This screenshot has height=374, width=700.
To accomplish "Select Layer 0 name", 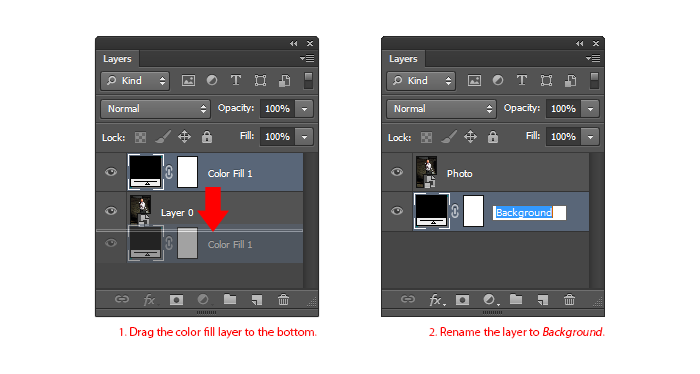I will pyautogui.click(x=177, y=212).
